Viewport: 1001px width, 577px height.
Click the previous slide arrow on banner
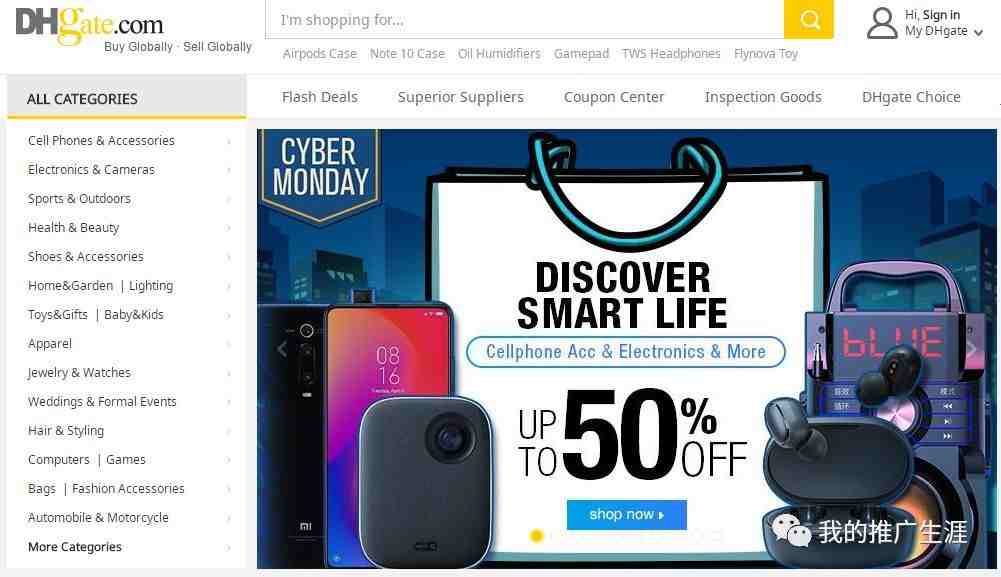[x=282, y=349]
